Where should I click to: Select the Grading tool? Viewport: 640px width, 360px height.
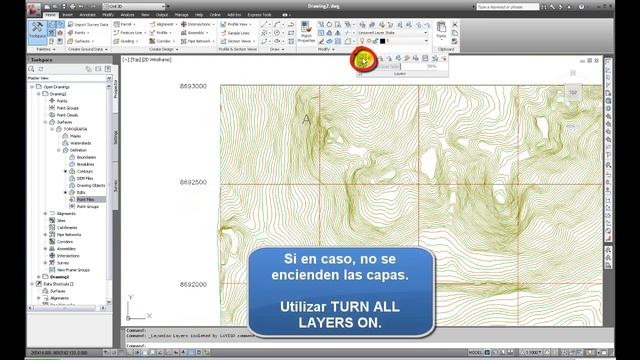point(126,41)
